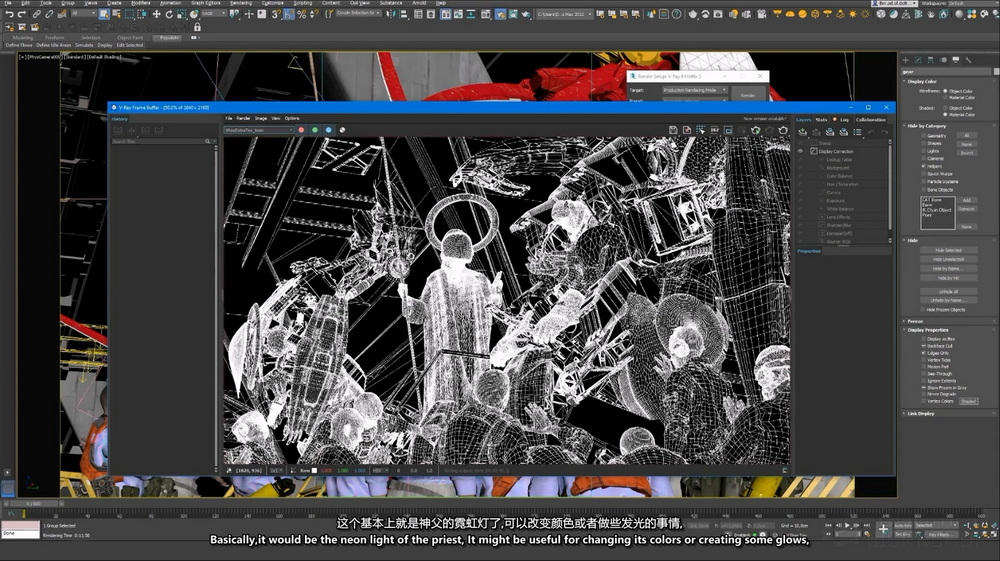Collapse the Display Color rollout
Image resolution: width=1000 pixels, height=561 pixels.
(x=922, y=82)
